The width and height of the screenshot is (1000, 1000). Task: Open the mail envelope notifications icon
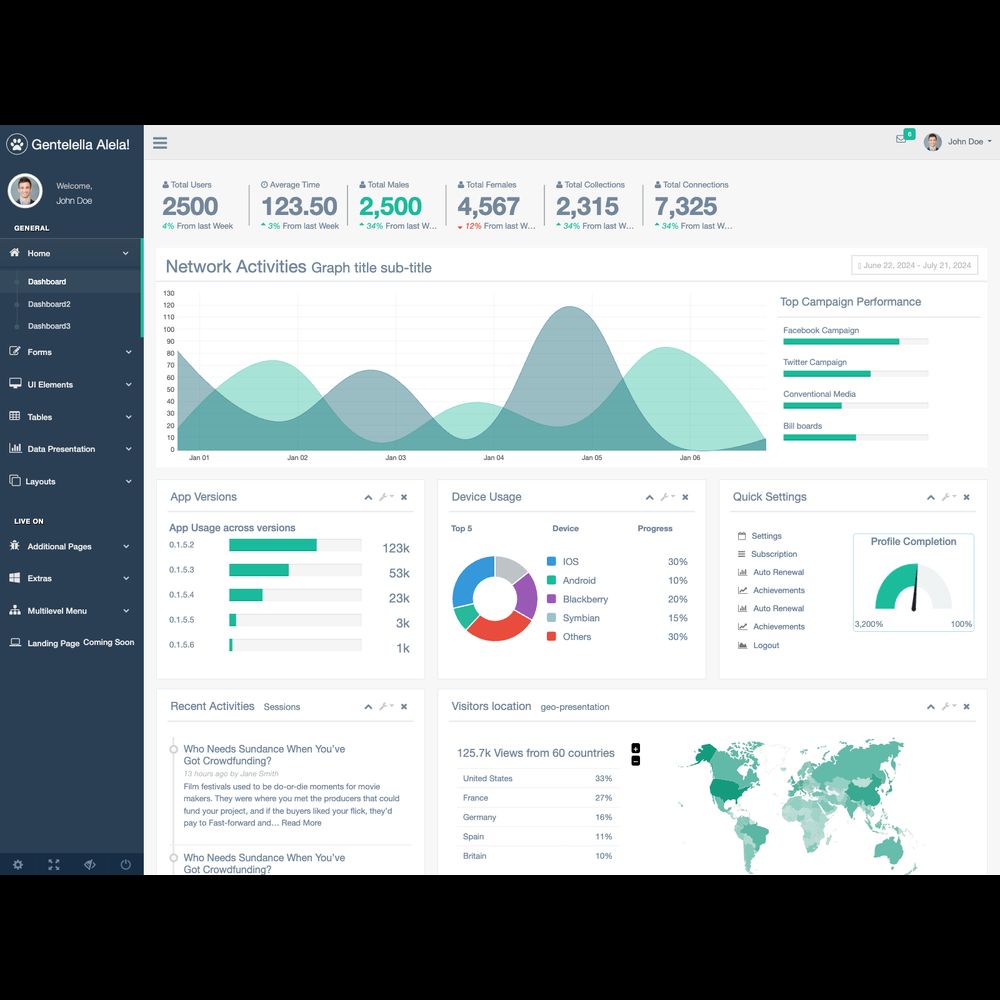pos(901,139)
